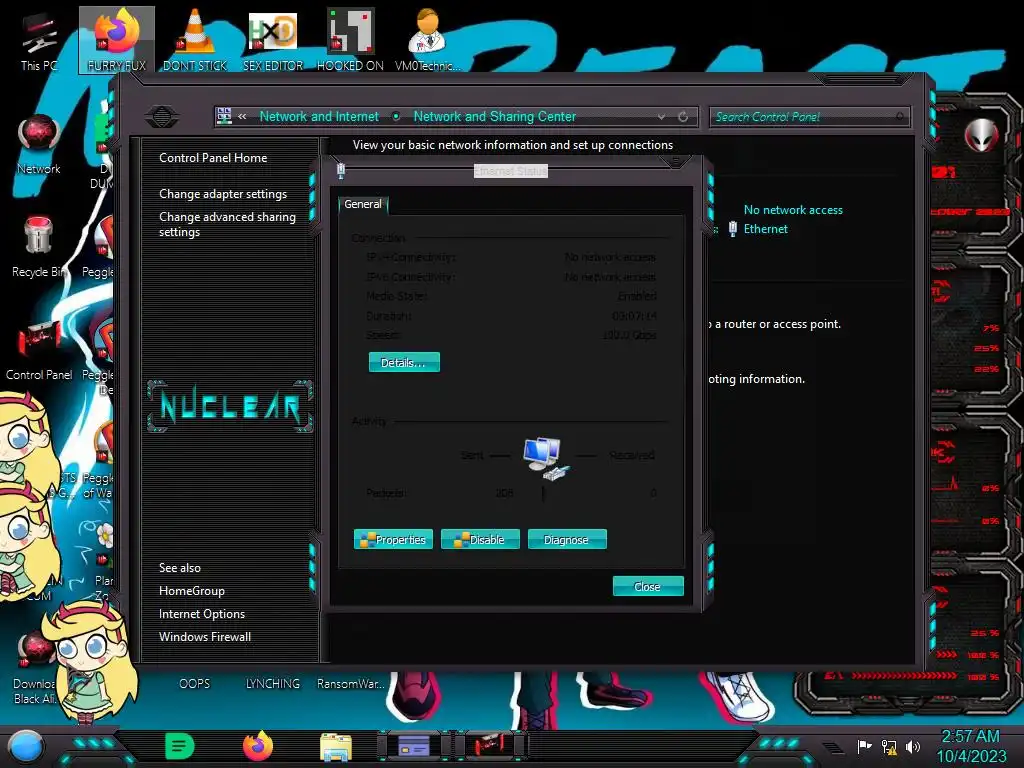Image resolution: width=1024 pixels, height=768 pixels.
Task: Open the Network desktop icon
Action: tap(39, 144)
